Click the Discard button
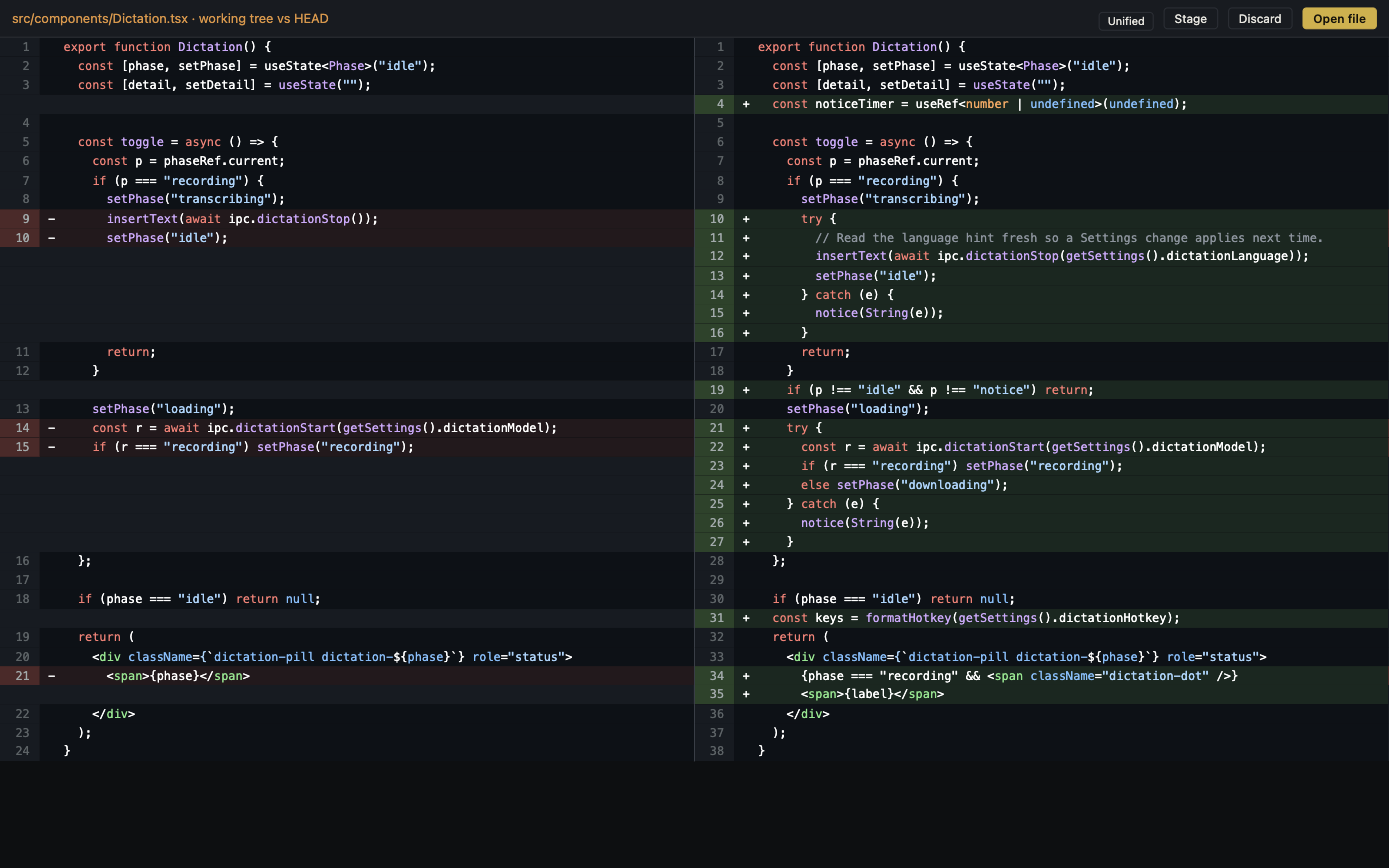 point(1260,19)
